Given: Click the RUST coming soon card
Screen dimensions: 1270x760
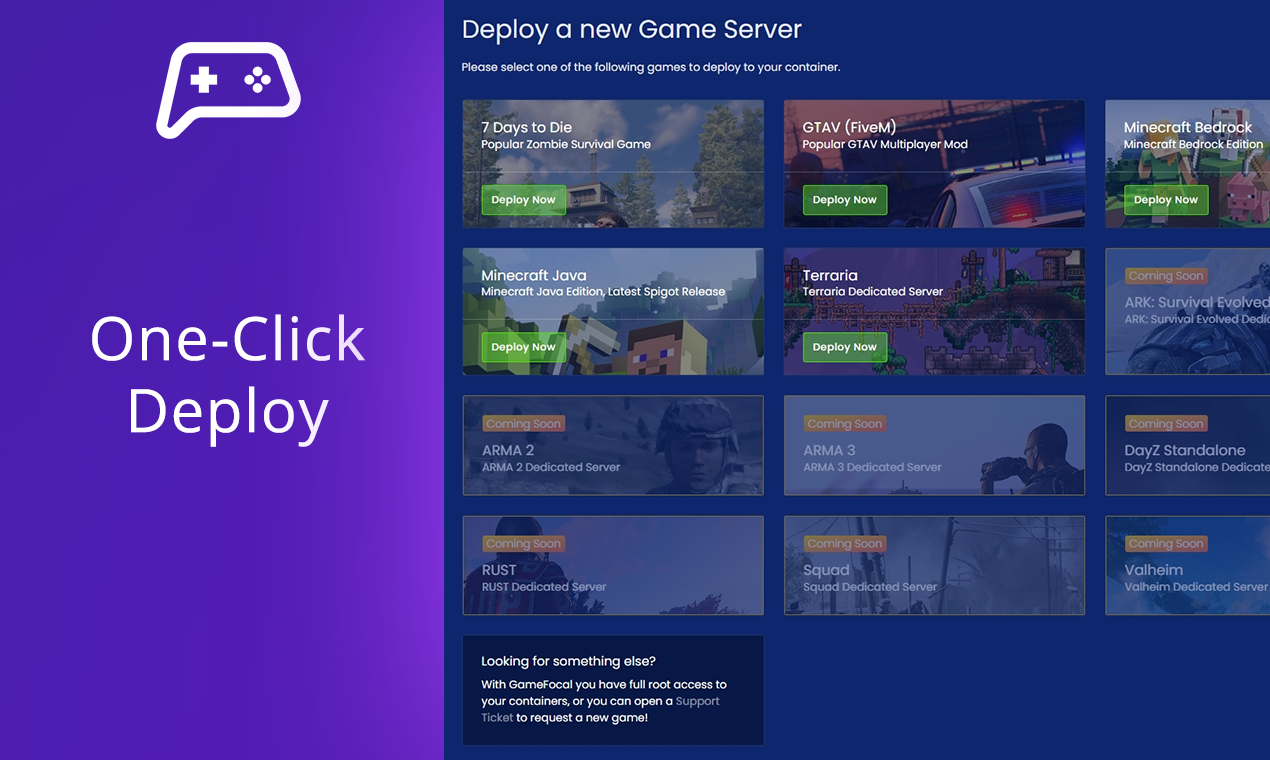Looking at the screenshot, I should coord(613,565).
